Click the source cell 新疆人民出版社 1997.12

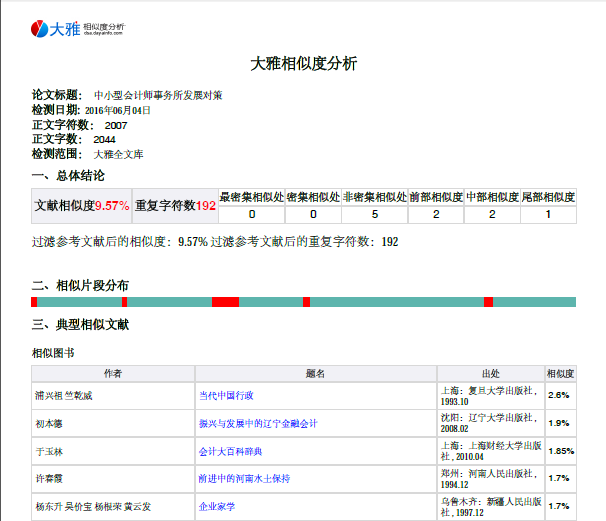(x=491, y=507)
